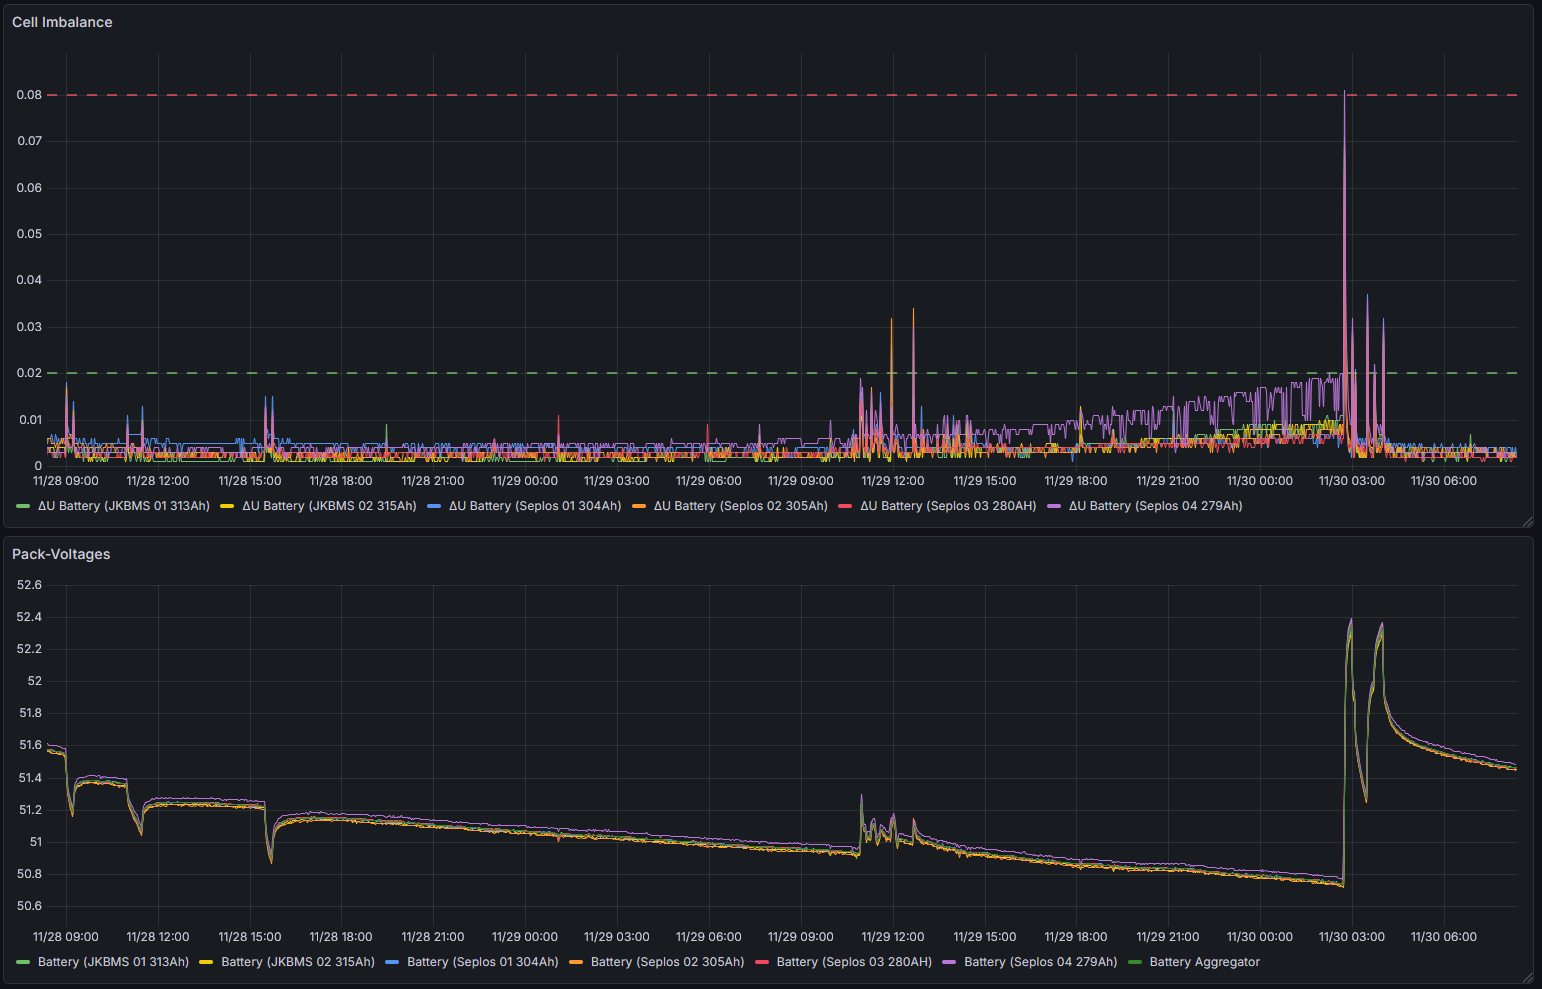Toggle ΔU Battery (Seplos 04 279Ah) series label
The width and height of the screenshot is (1542, 989).
[1155, 506]
